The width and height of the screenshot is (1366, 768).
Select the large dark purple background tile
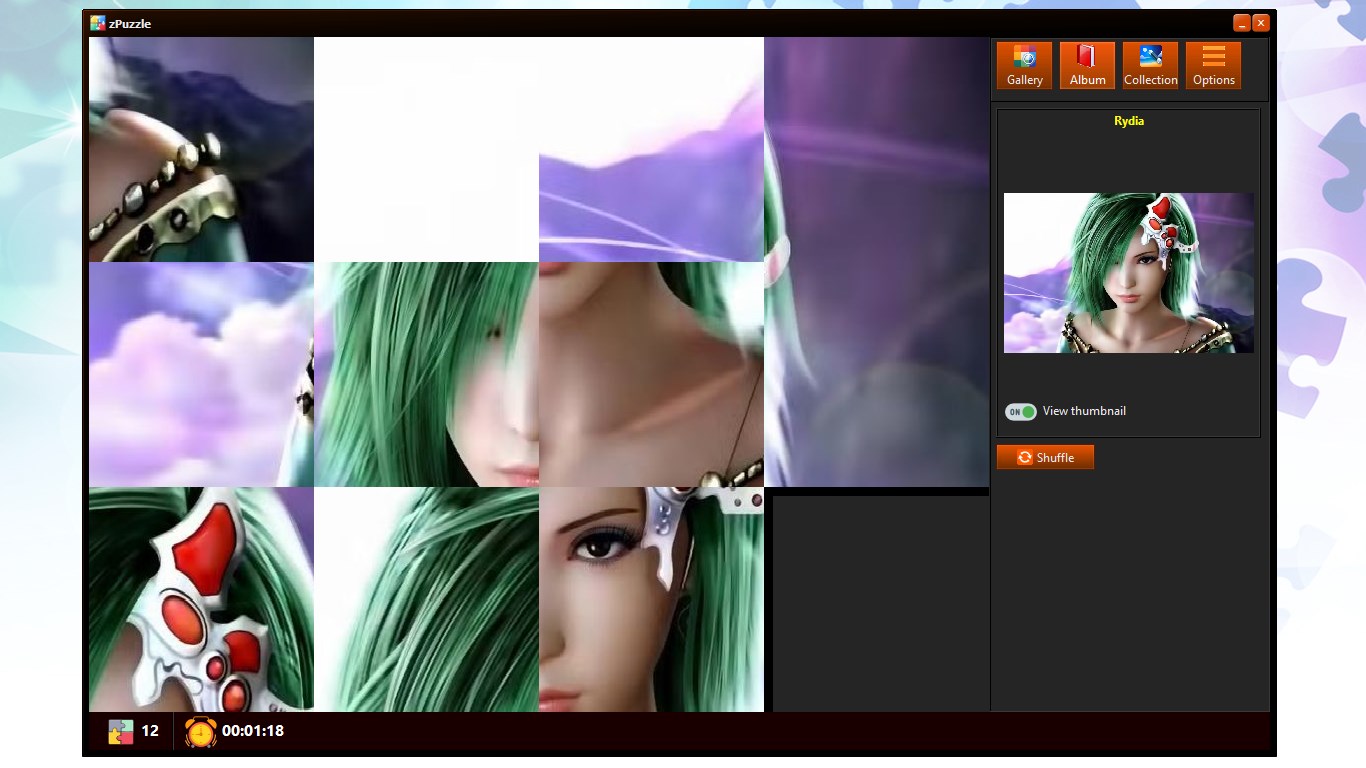pos(876,262)
